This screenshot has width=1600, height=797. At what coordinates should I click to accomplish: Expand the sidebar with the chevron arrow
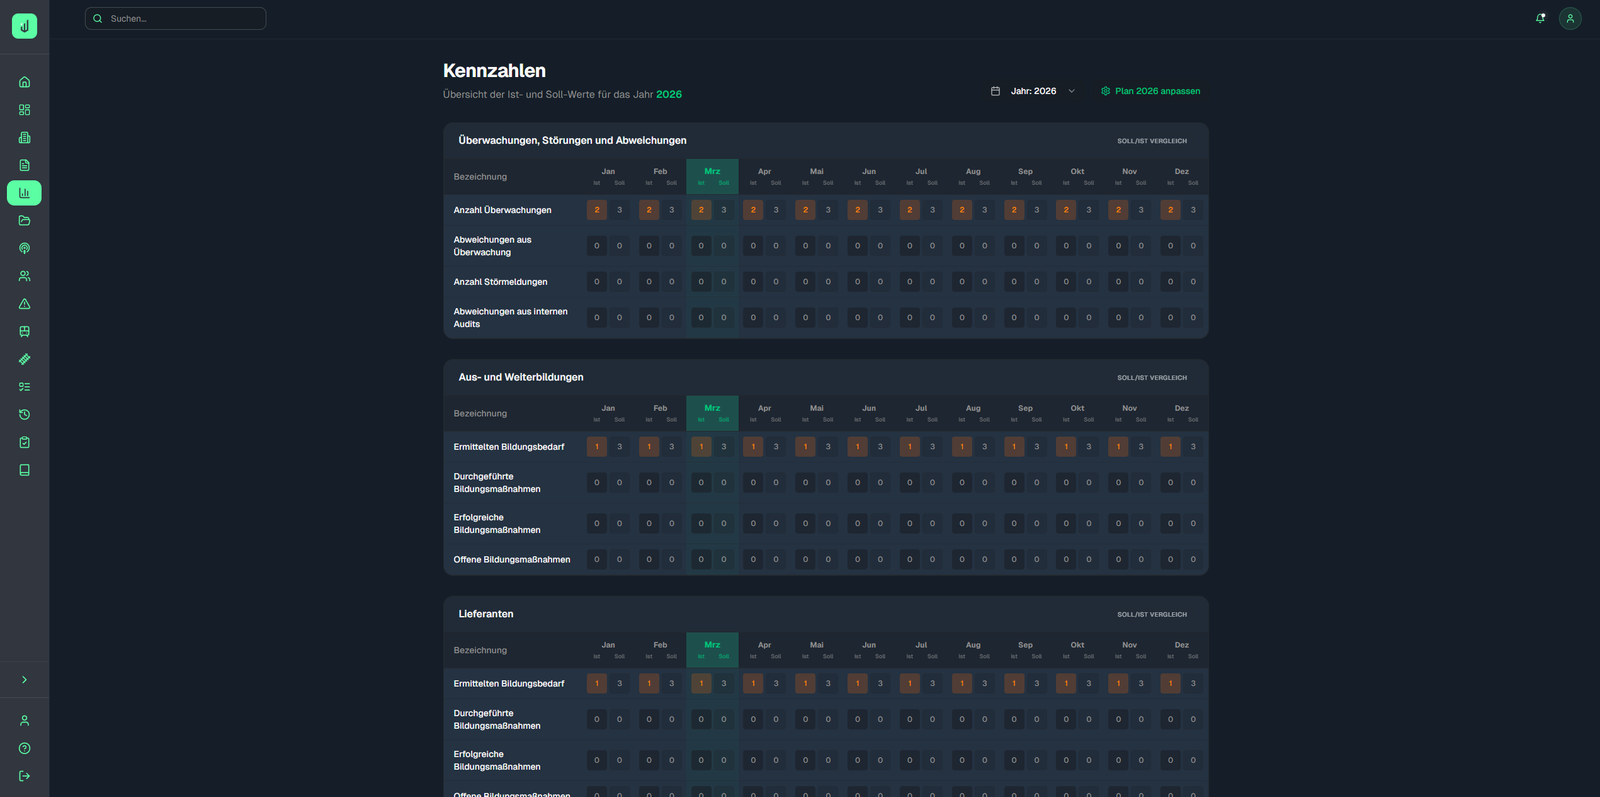pyautogui.click(x=24, y=680)
